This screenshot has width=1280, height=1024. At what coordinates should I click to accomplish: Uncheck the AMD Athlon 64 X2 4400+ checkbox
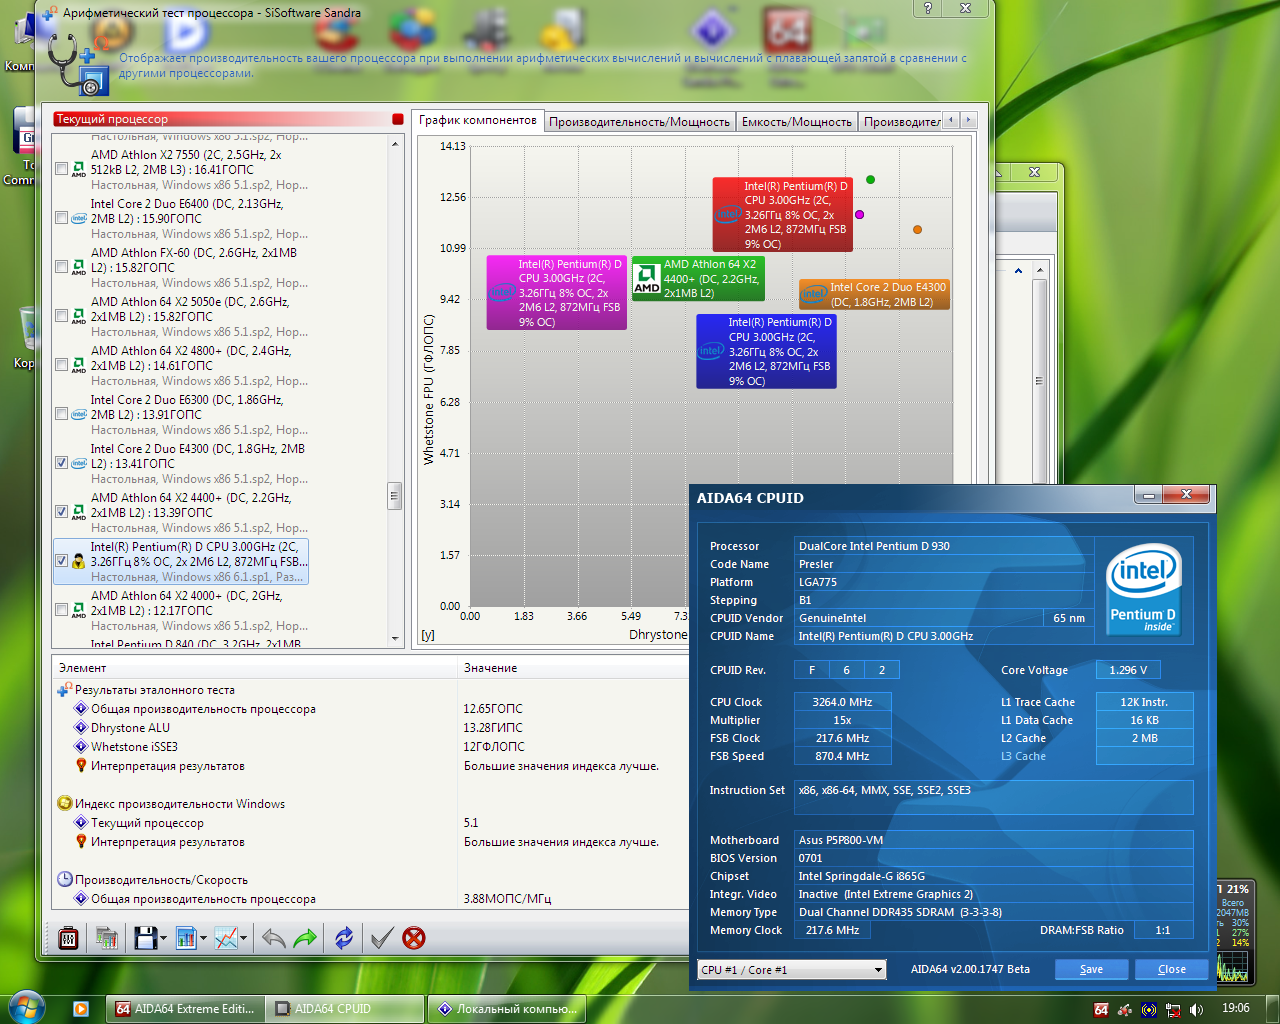(x=62, y=512)
